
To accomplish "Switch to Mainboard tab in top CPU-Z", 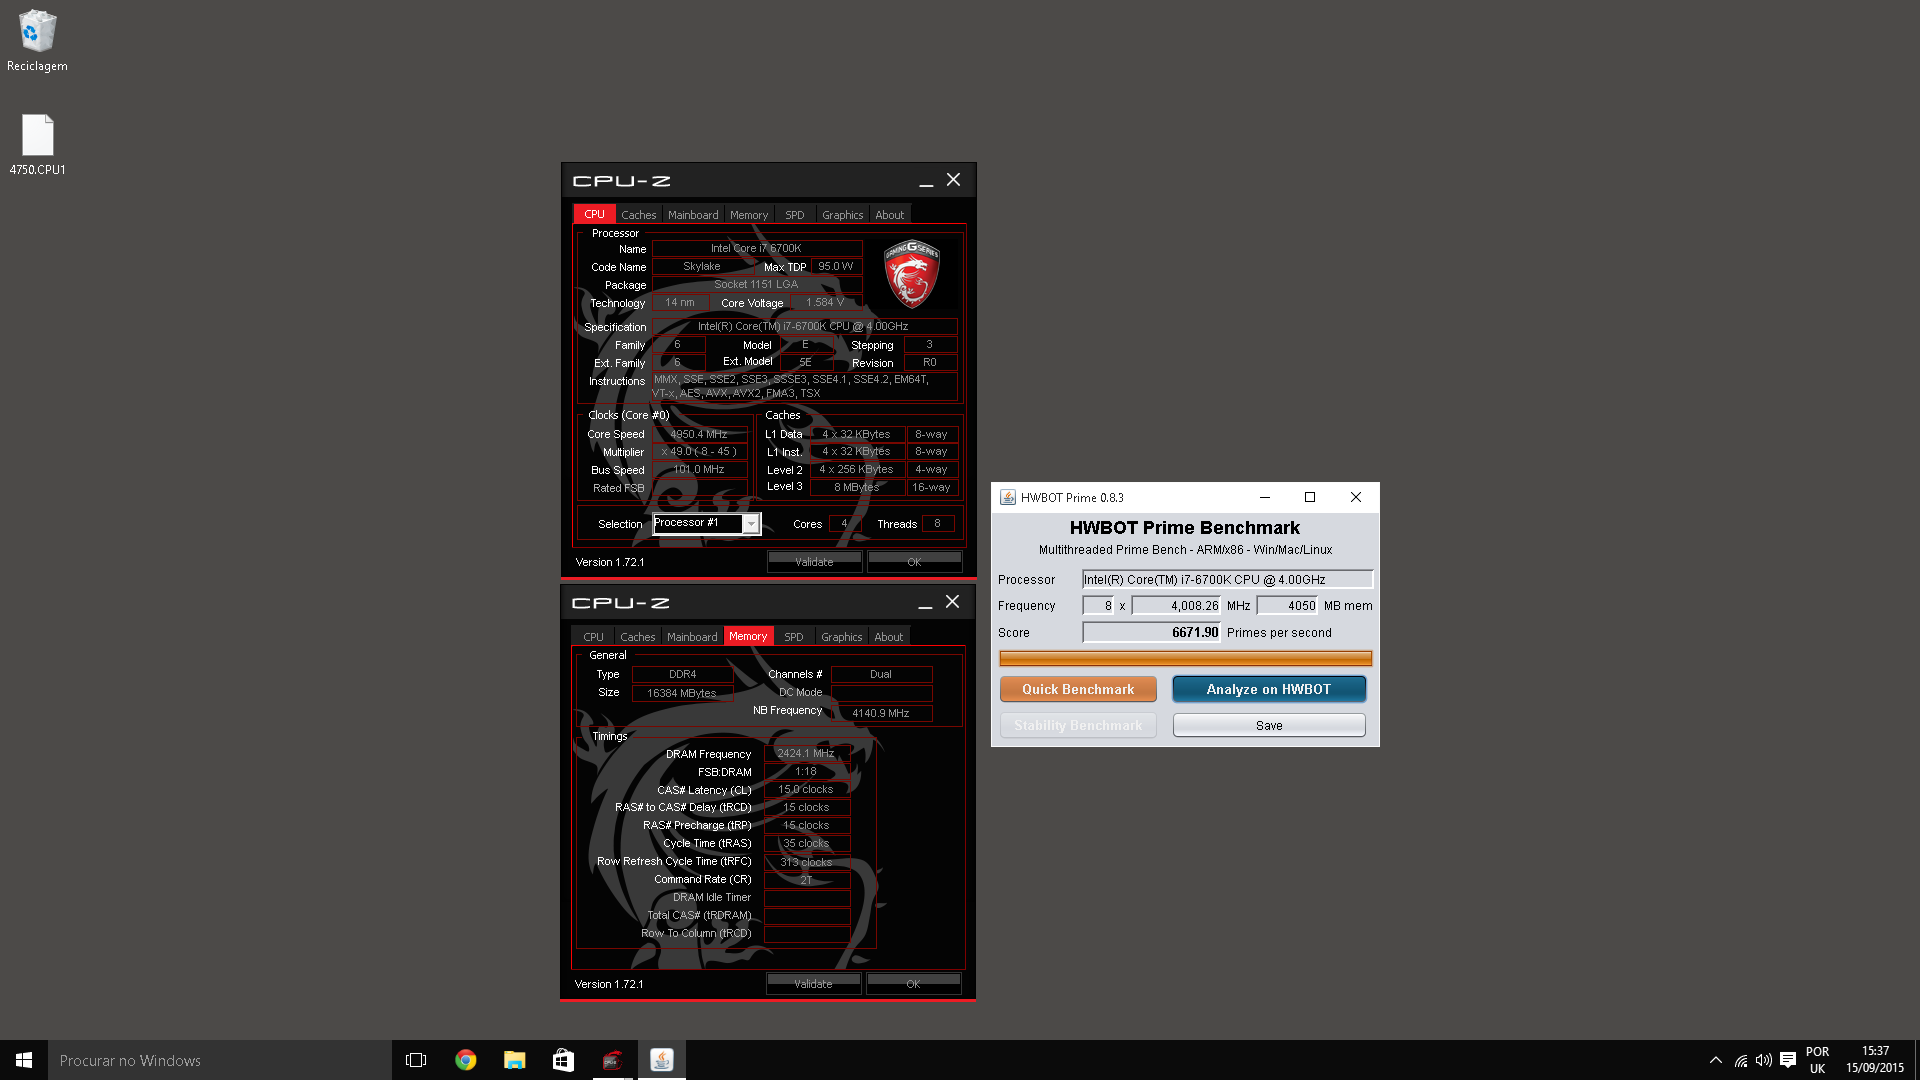I will pos(693,215).
